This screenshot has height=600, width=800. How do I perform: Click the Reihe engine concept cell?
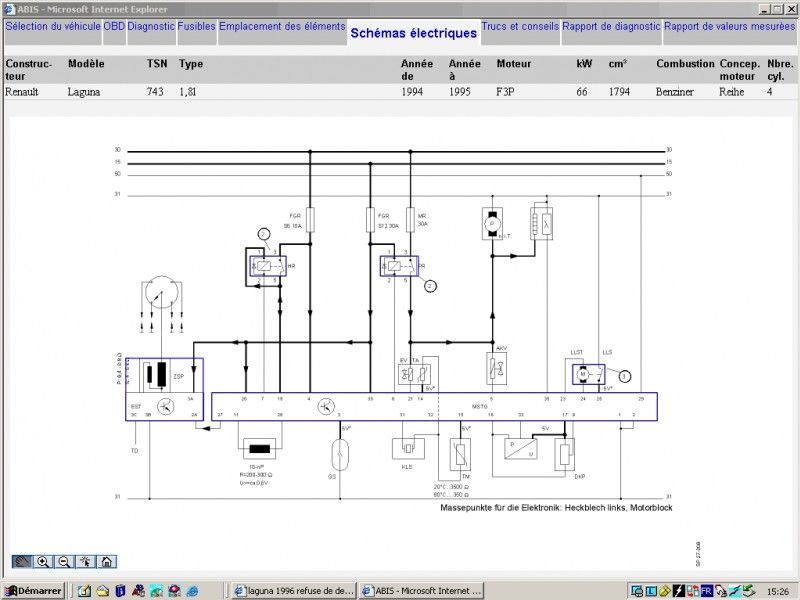[732, 92]
